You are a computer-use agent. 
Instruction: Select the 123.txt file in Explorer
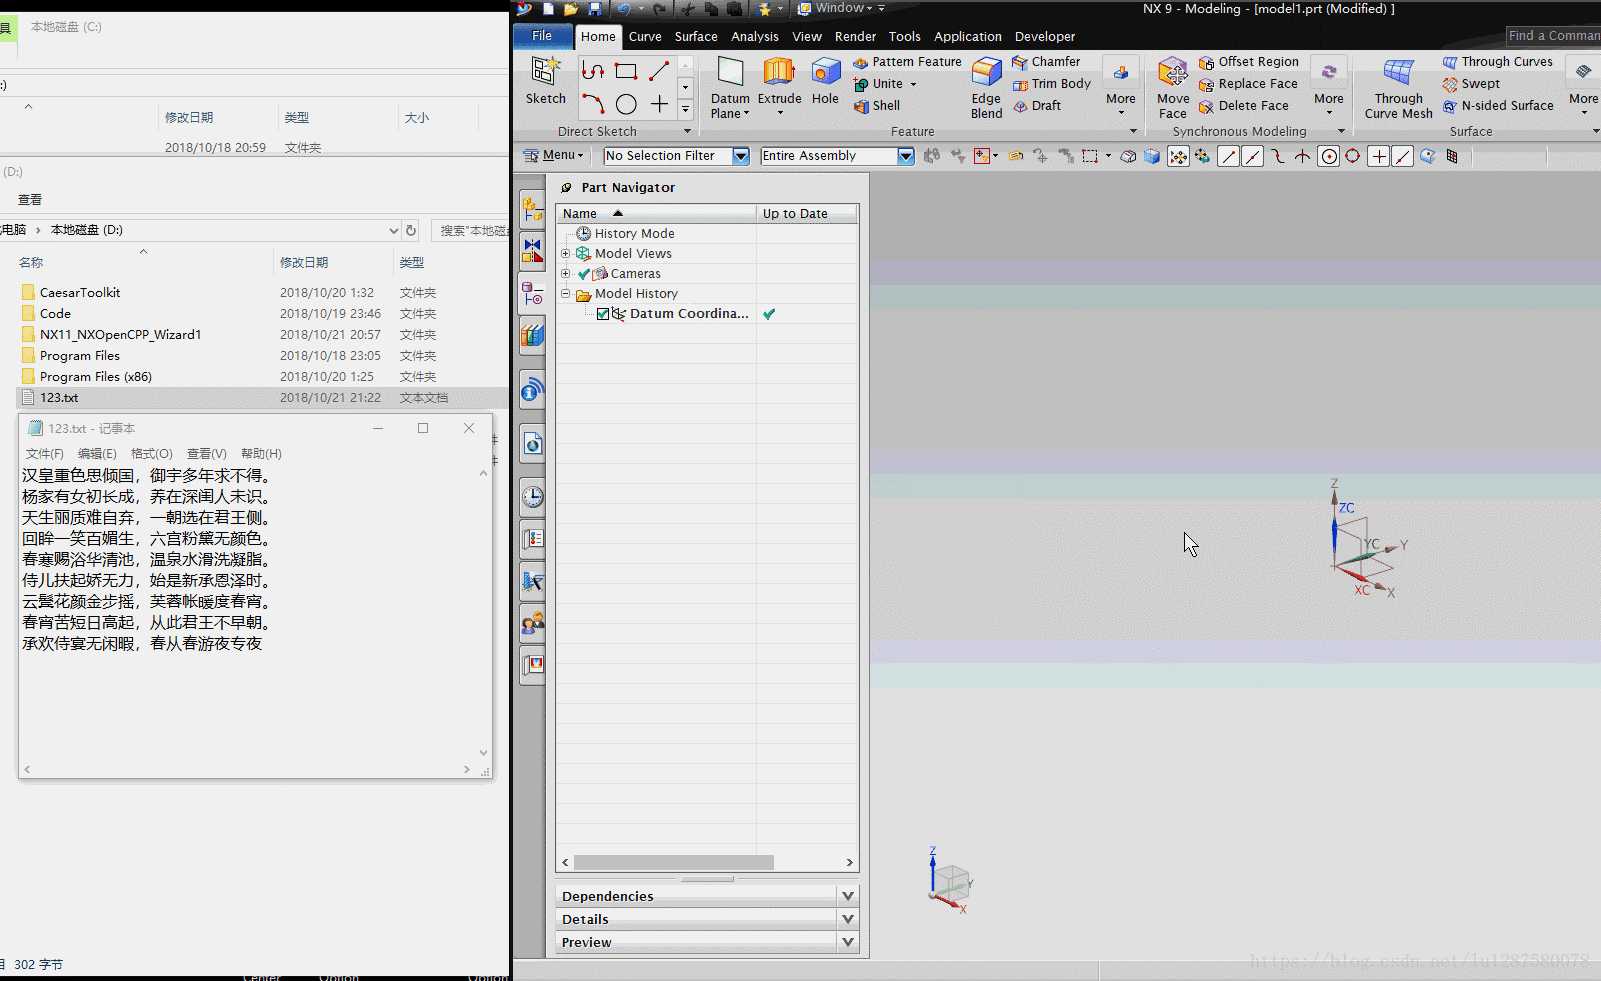[x=59, y=398]
